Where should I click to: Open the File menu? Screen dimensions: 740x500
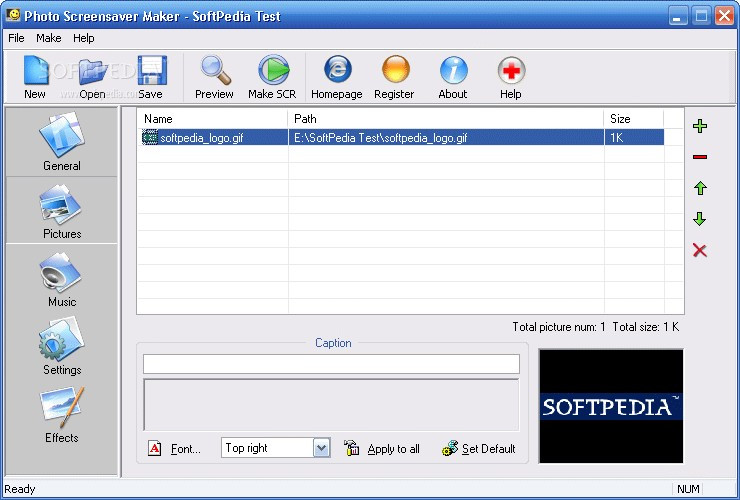click(x=17, y=38)
